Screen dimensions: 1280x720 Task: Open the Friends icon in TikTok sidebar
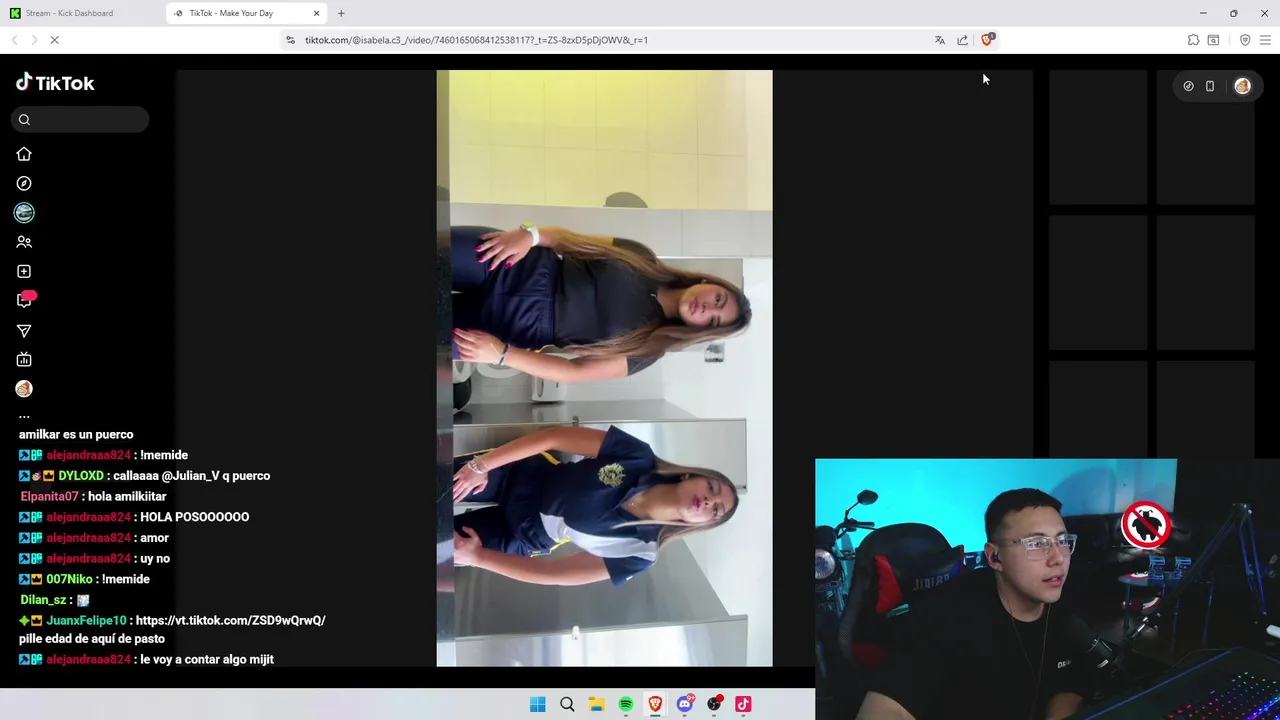click(x=24, y=242)
